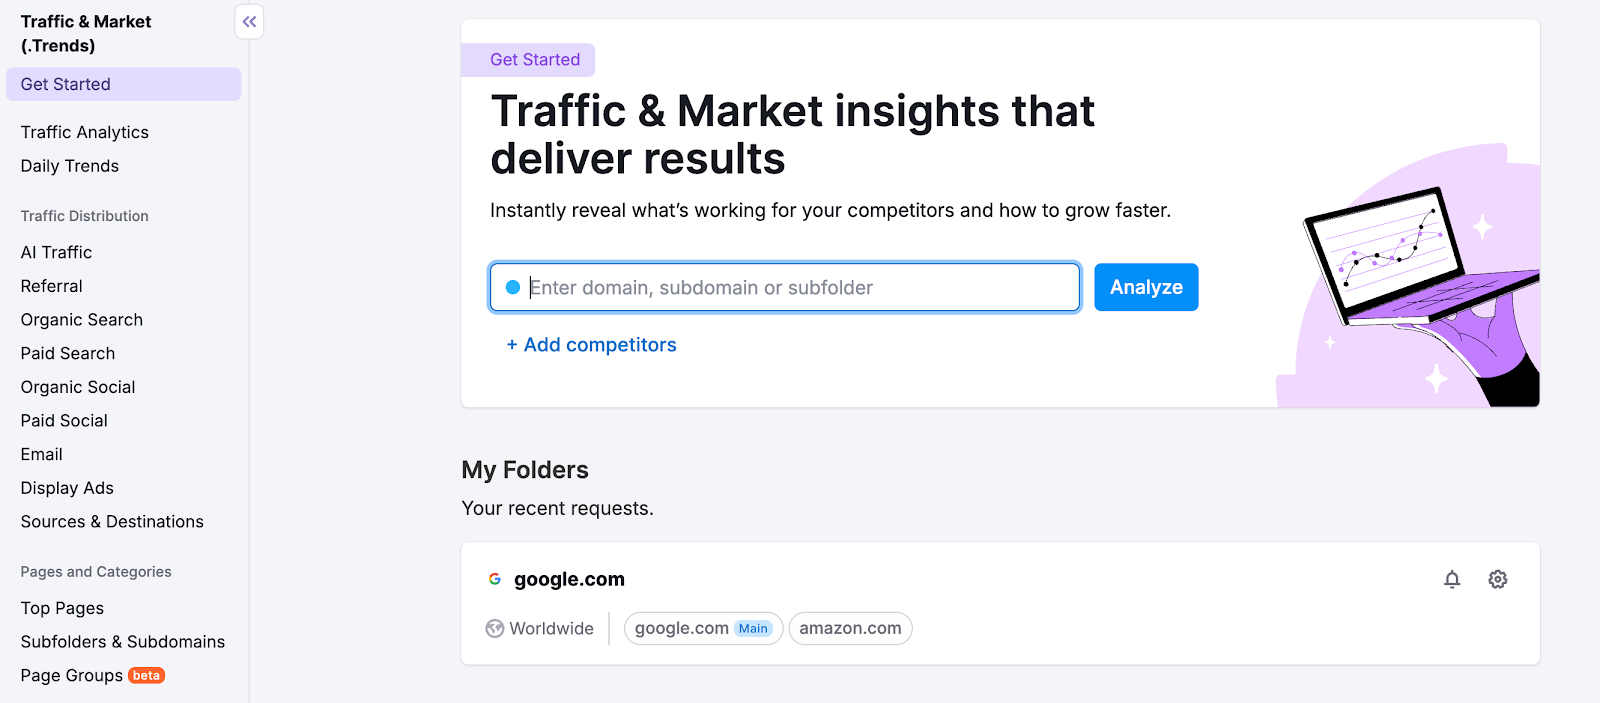Select the google.com Main competitor chip
The height and width of the screenshot is (703, 1600).
703,628
